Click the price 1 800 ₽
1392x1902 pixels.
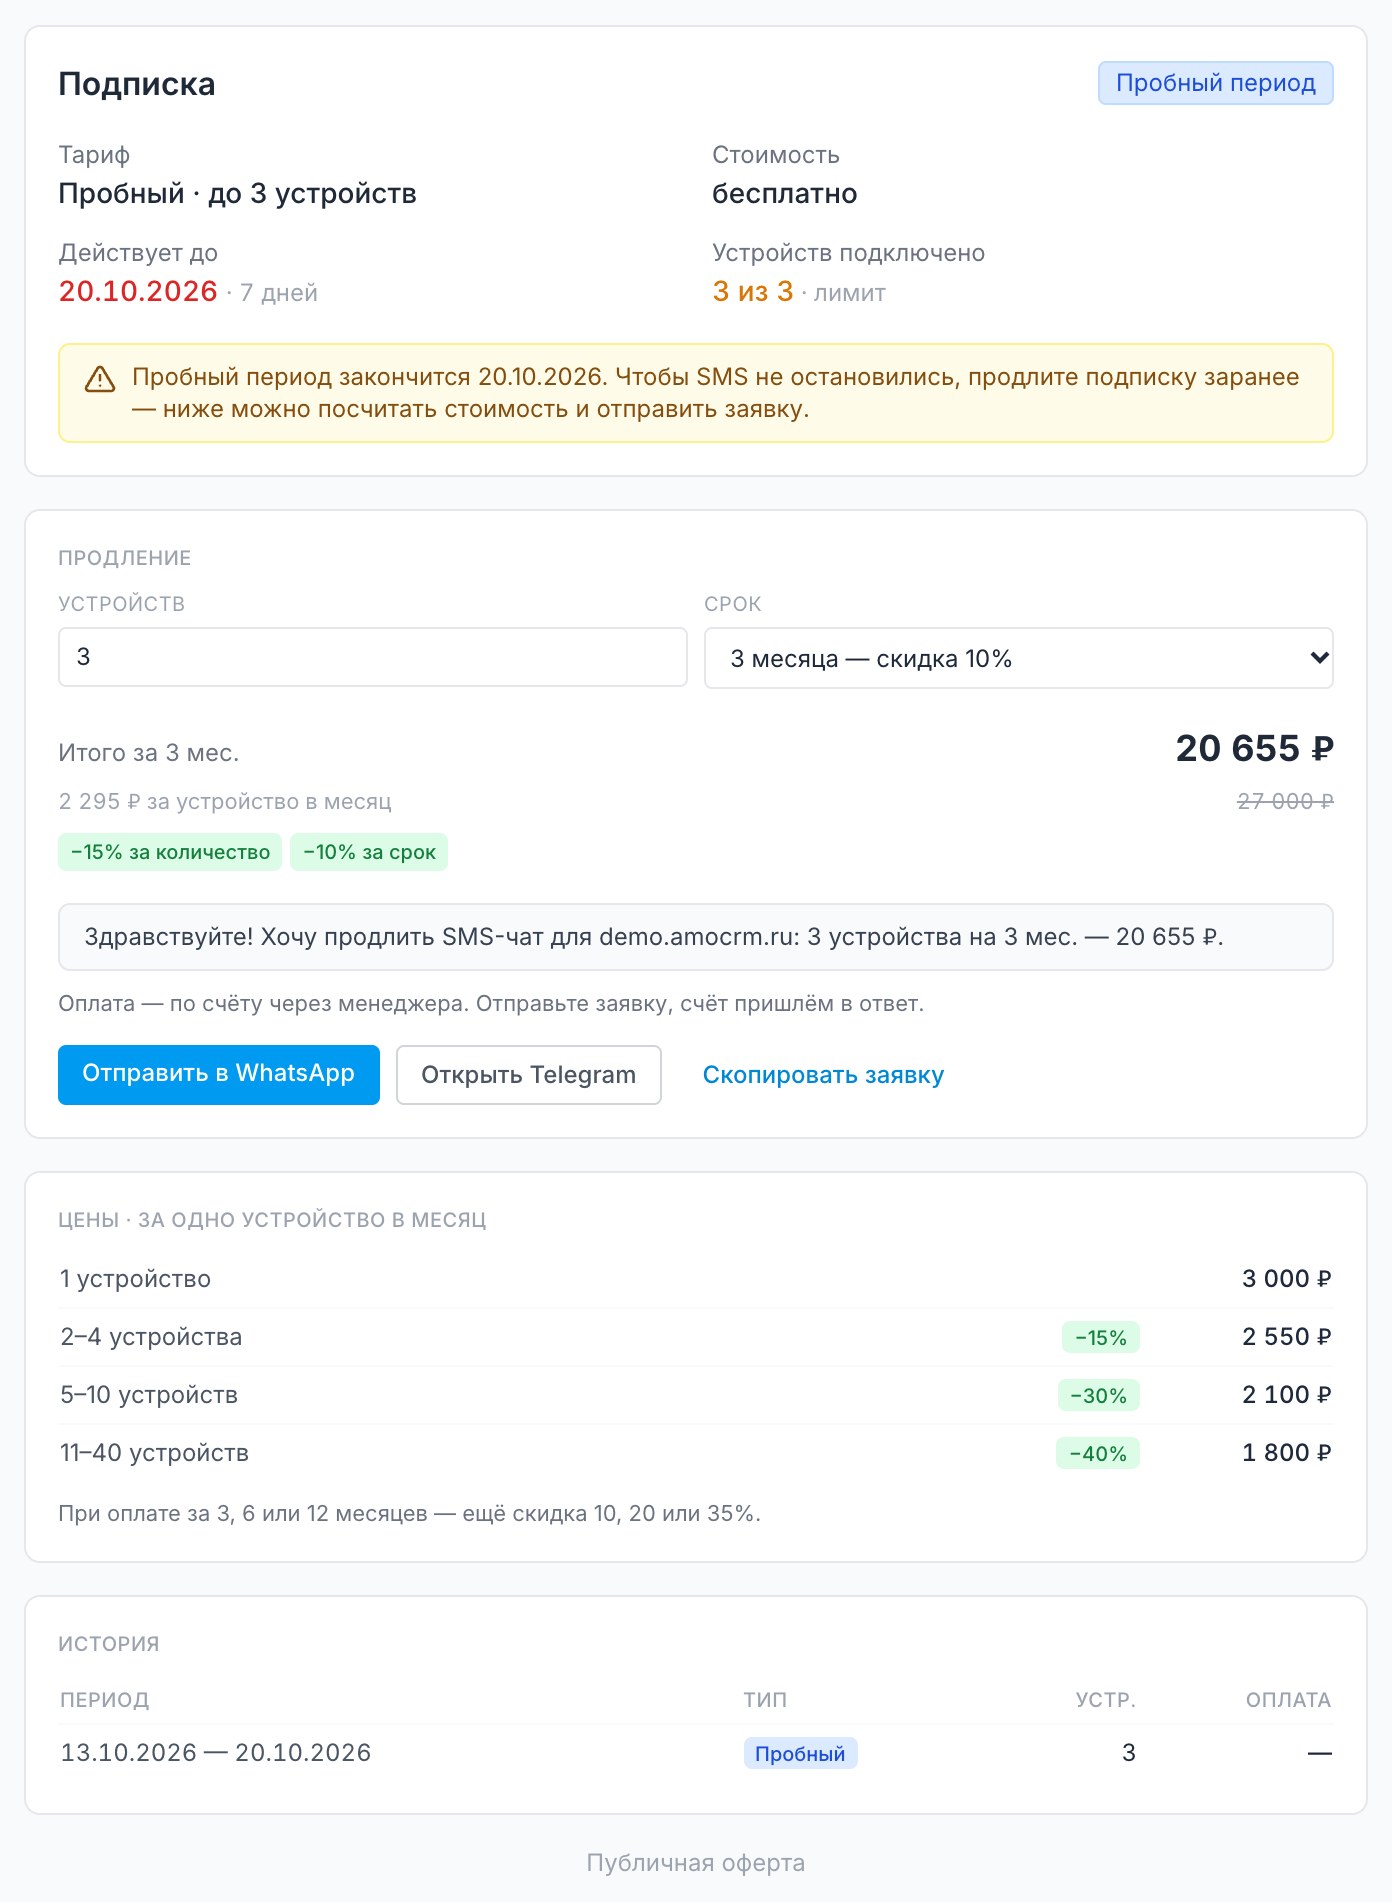[x=1287, y=1453]
